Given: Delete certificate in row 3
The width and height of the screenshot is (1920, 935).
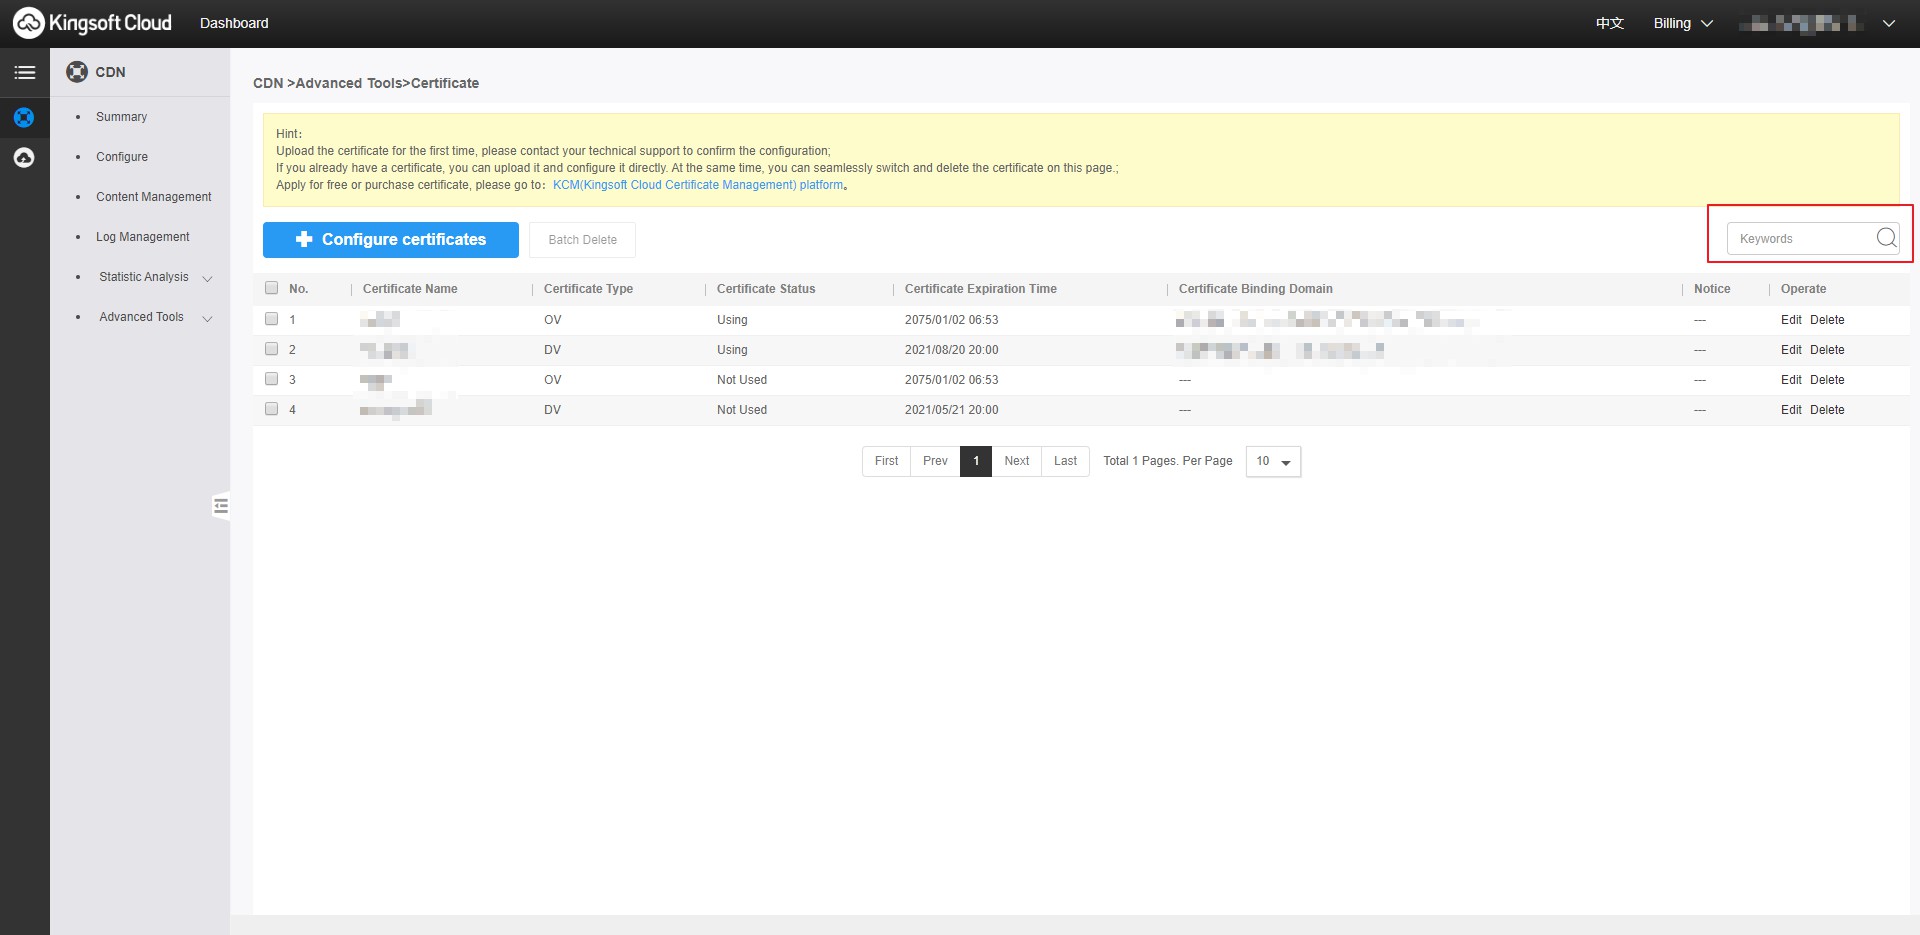Looking at the screenshot, I should tap(1827, 380).
